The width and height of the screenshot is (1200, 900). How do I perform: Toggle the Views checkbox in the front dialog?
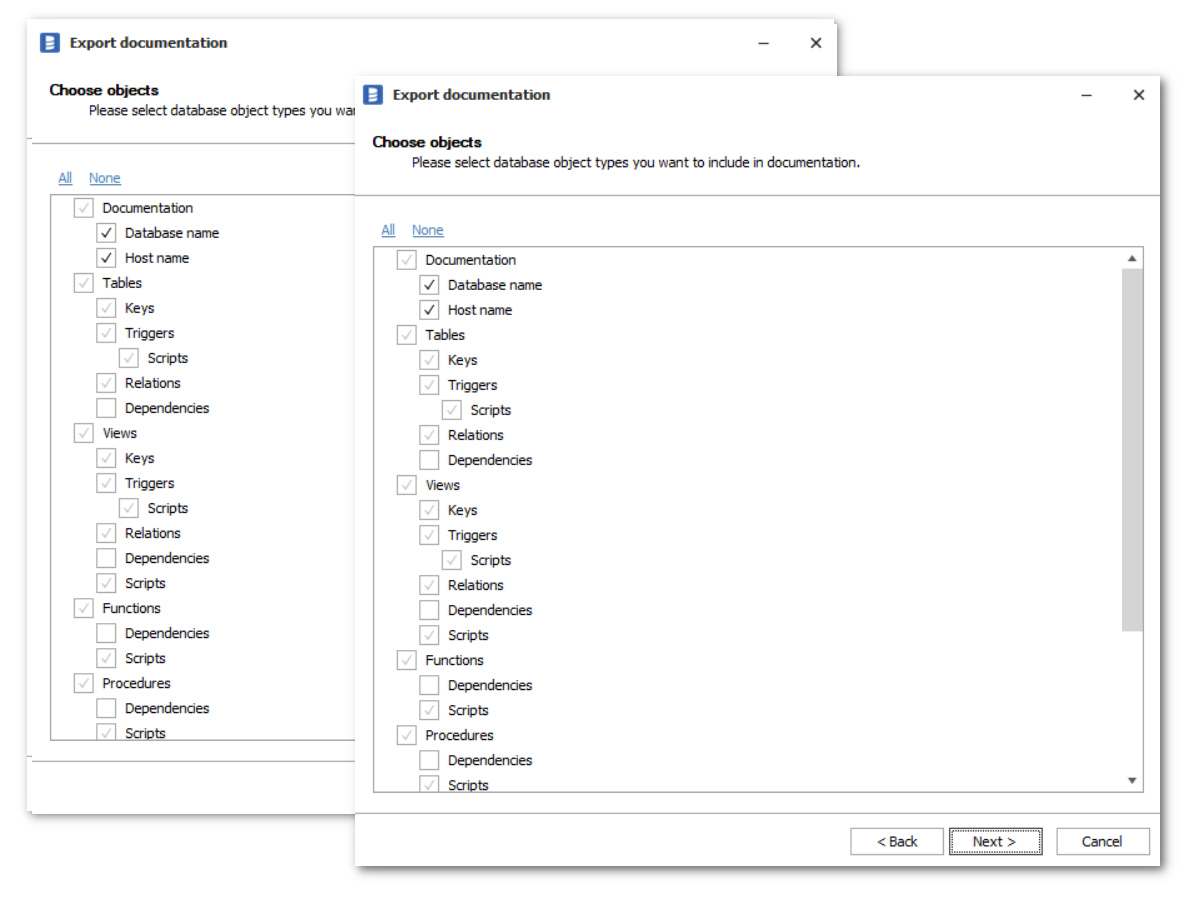407,485
